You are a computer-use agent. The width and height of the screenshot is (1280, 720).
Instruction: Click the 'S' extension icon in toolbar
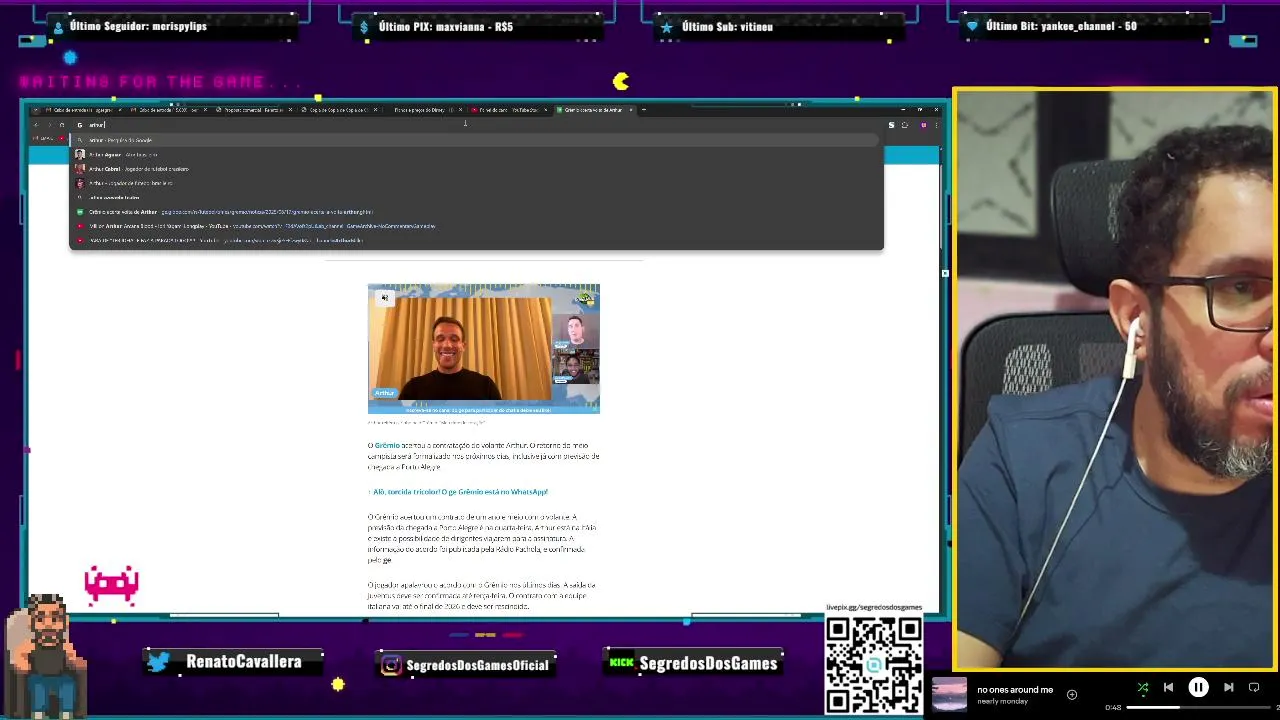click(x=891, y=125)
